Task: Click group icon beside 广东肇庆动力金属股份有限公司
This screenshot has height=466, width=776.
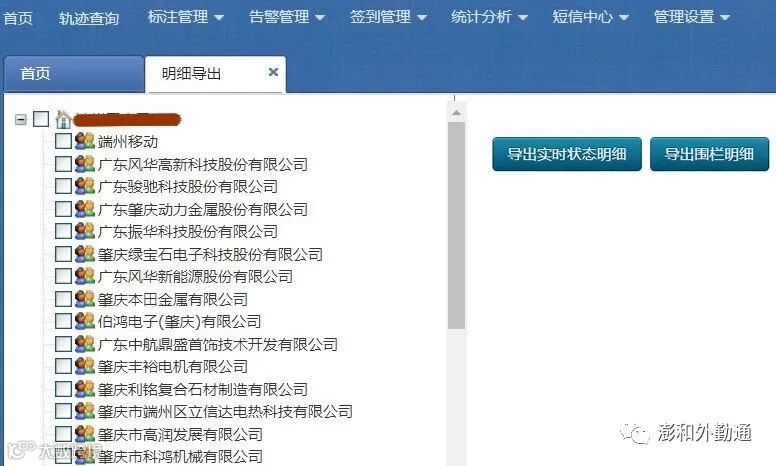Action: pos(85,209)
